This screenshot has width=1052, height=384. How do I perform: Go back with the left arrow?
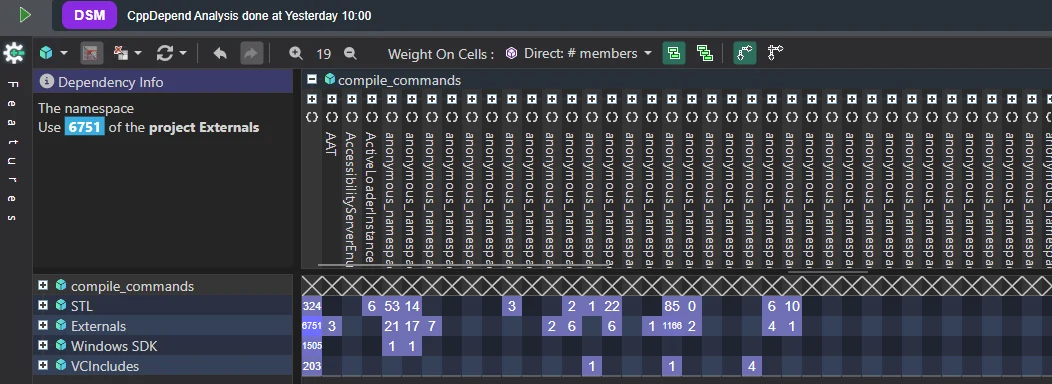tap(220, 53)
